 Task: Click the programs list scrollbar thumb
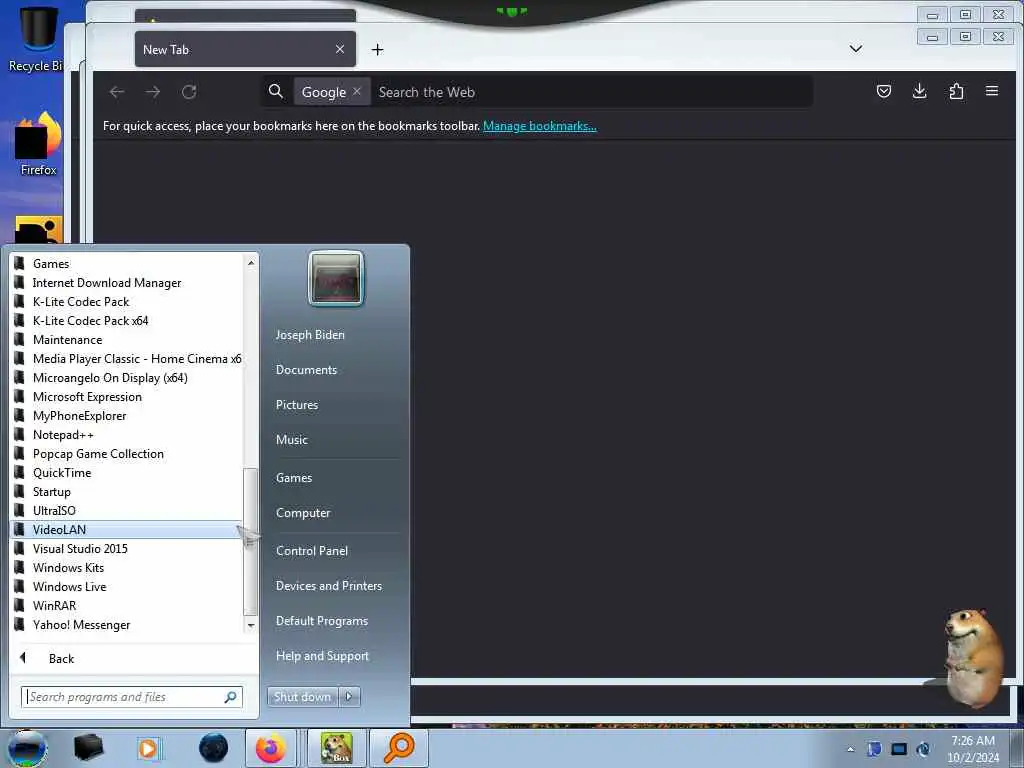[251, 542]
